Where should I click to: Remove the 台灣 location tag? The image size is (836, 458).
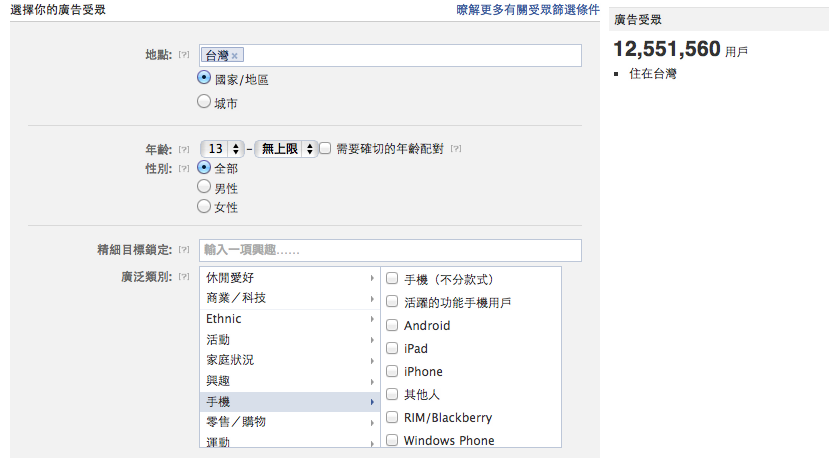click(x=234, y=55)
